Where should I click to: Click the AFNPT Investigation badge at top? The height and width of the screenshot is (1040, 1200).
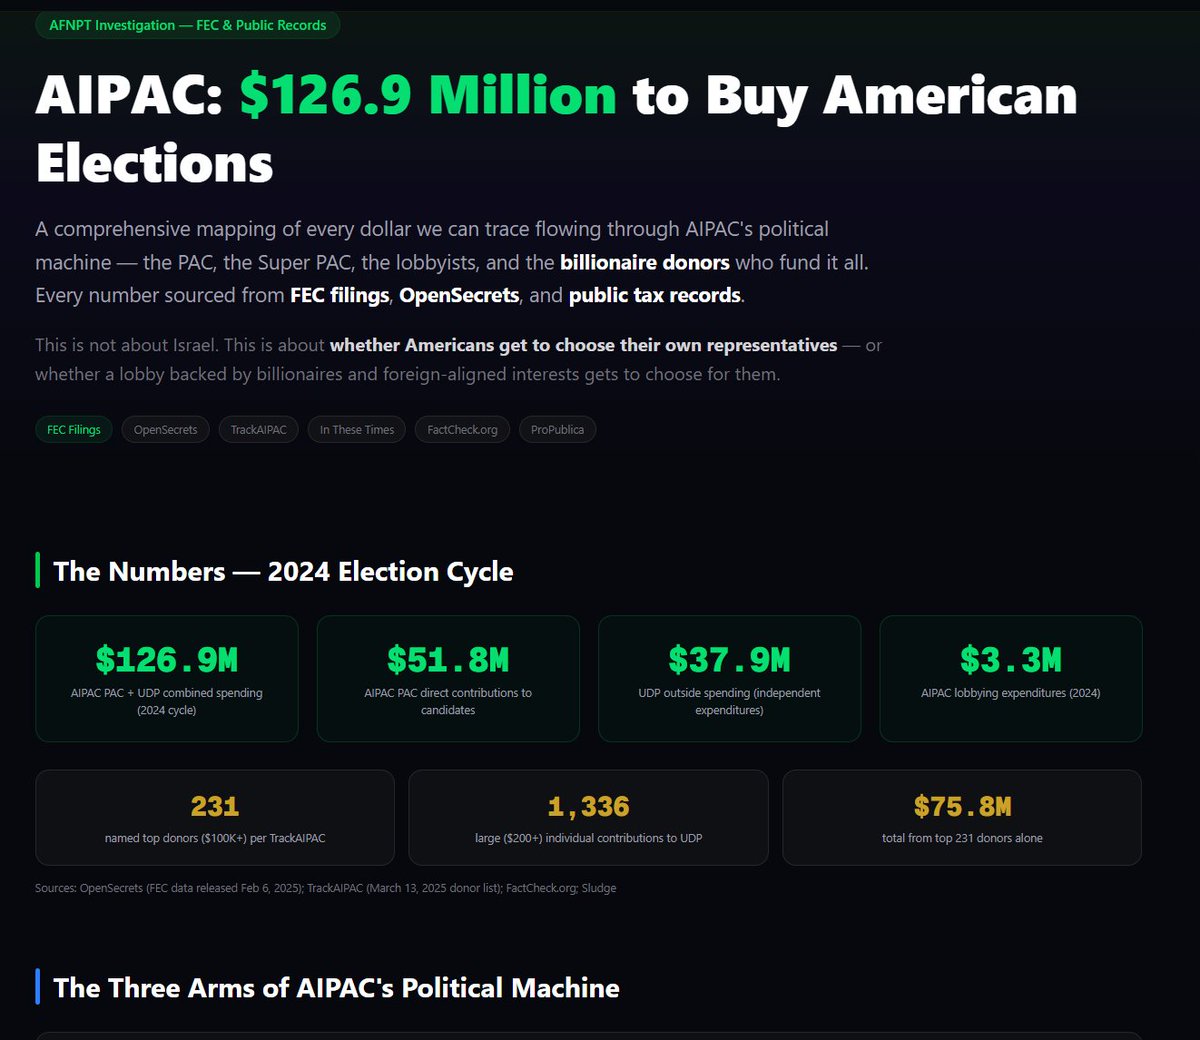(x=188, y=25)
